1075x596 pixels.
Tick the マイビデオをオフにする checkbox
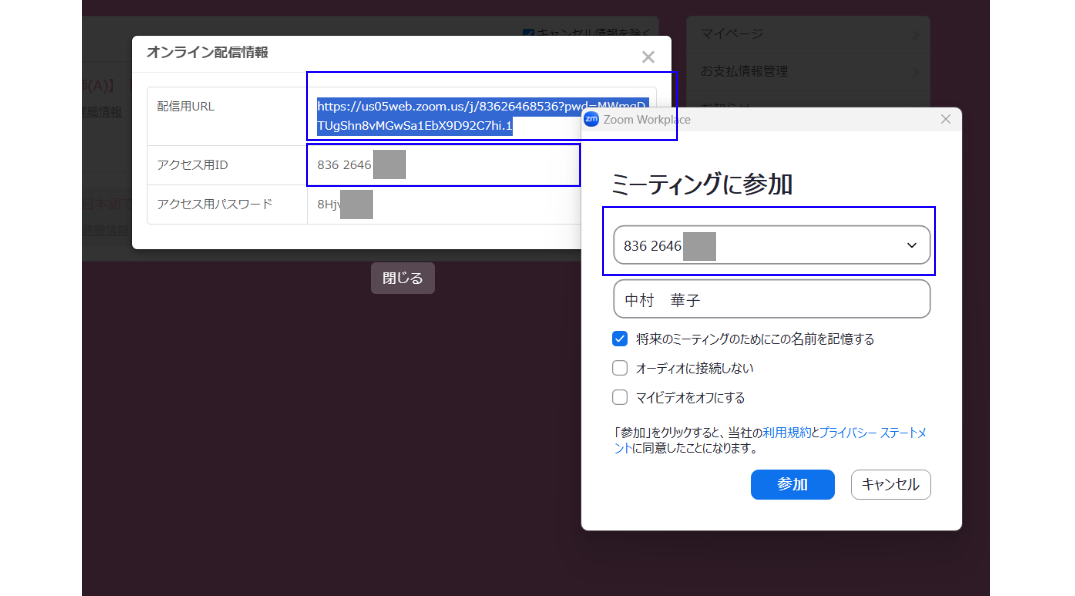coord(620,397)
